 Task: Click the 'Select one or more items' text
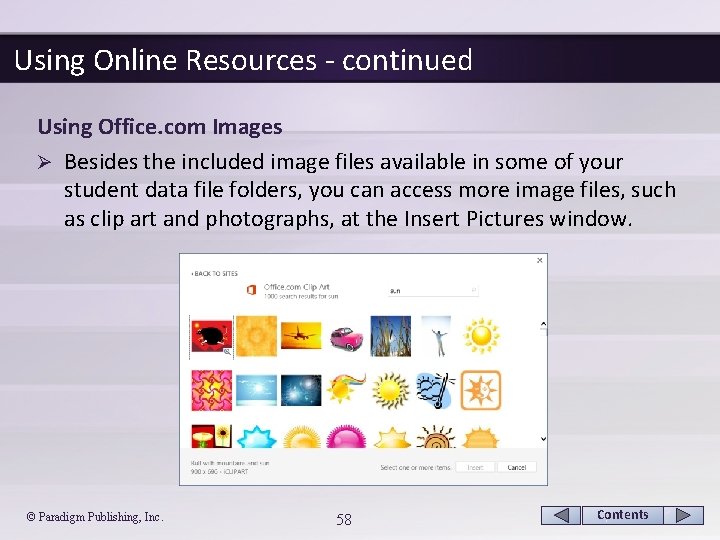[x=416, y=467]
